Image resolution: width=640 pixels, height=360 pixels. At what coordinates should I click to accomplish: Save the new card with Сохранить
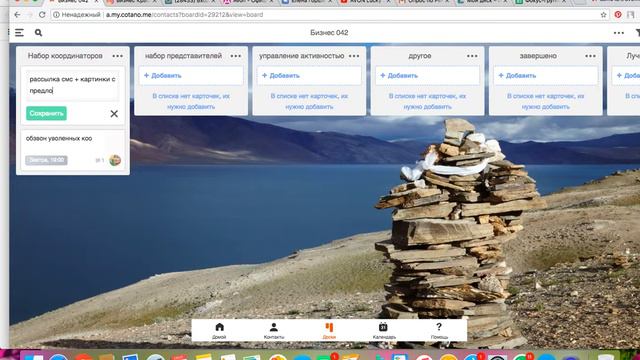tap(46, 113)
